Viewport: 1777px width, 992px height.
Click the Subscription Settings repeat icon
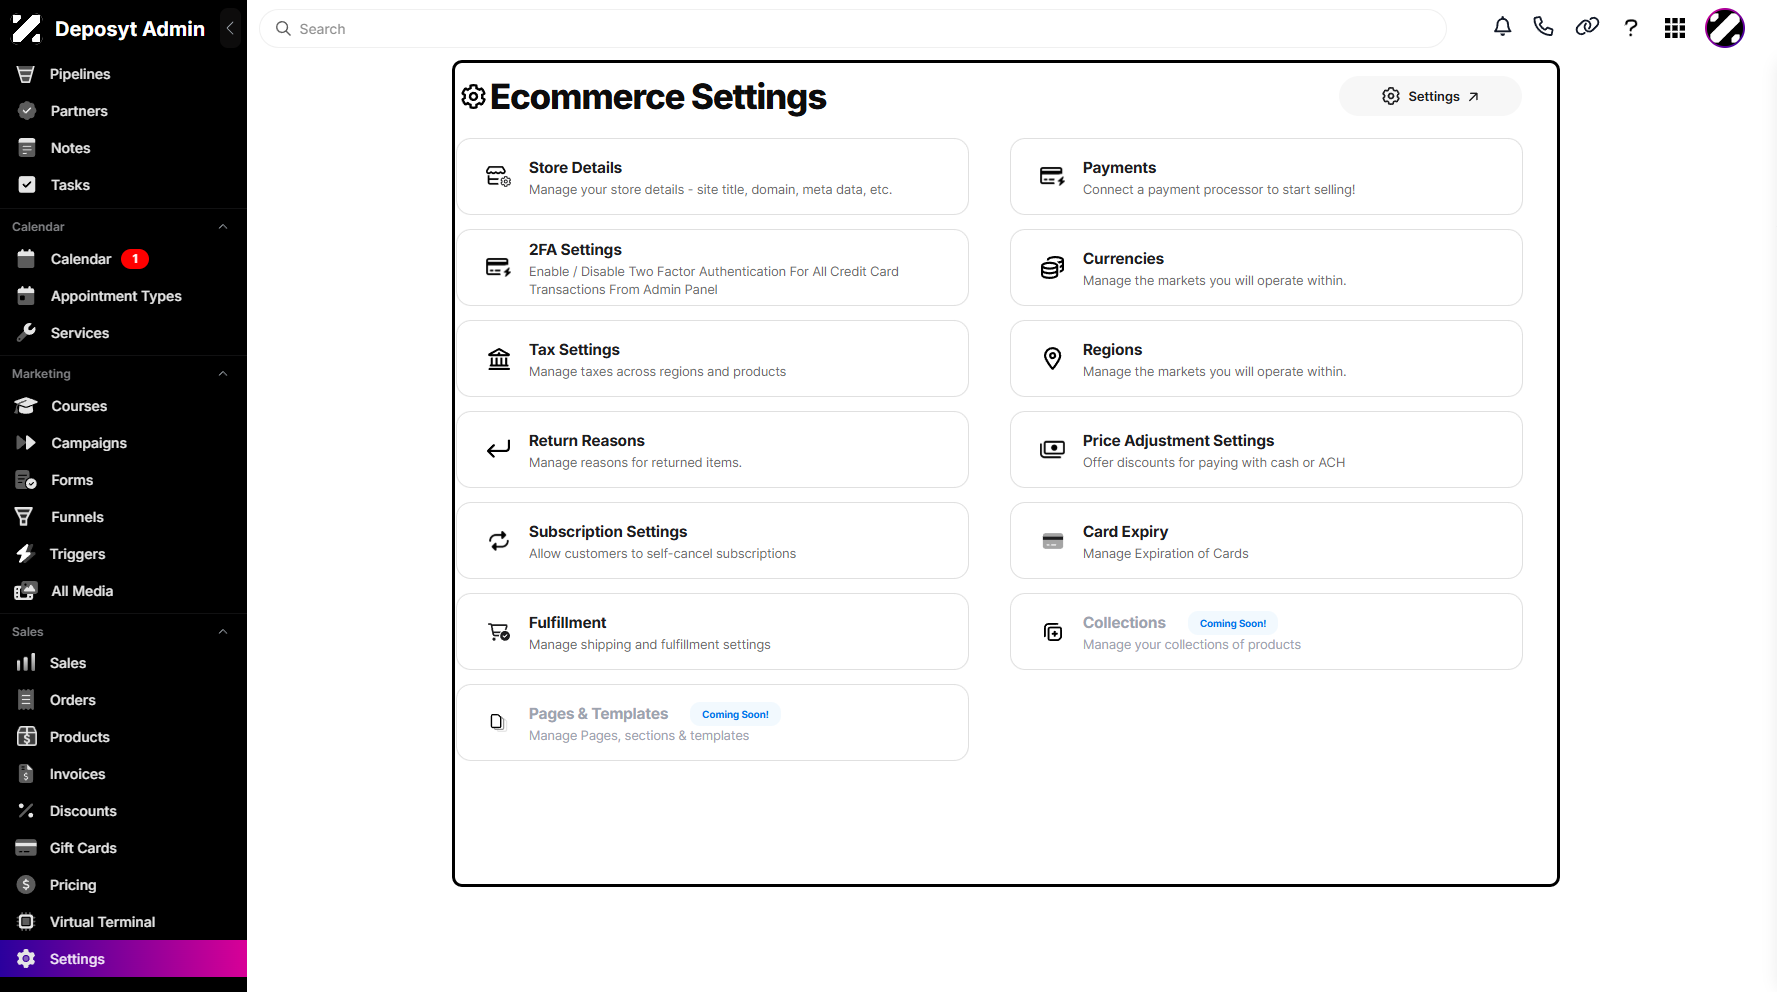coord(498,541)
